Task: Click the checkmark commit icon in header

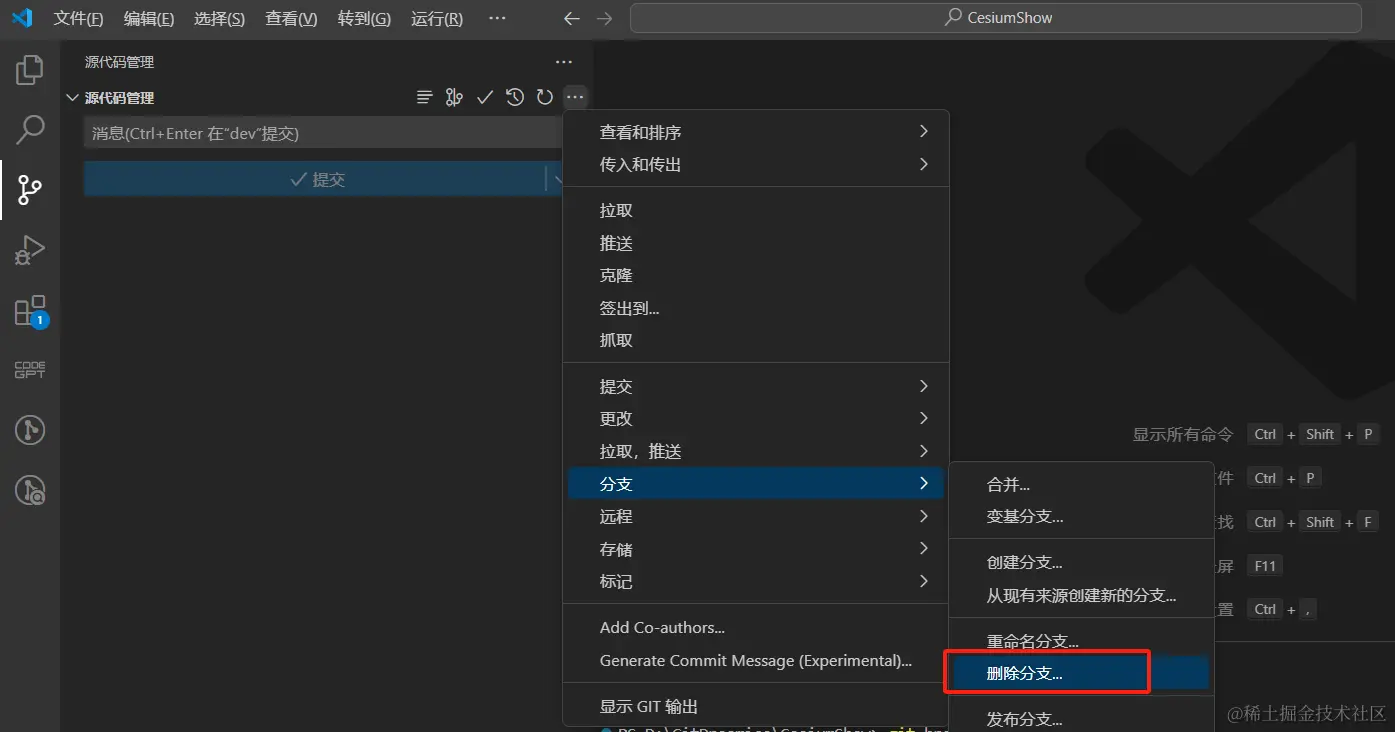Action: tap(485, 97)
